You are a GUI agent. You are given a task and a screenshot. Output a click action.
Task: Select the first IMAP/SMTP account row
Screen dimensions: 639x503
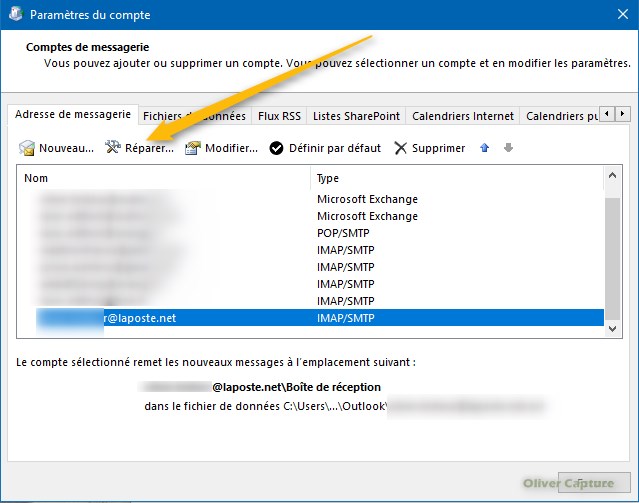click(x=311, y=250)
